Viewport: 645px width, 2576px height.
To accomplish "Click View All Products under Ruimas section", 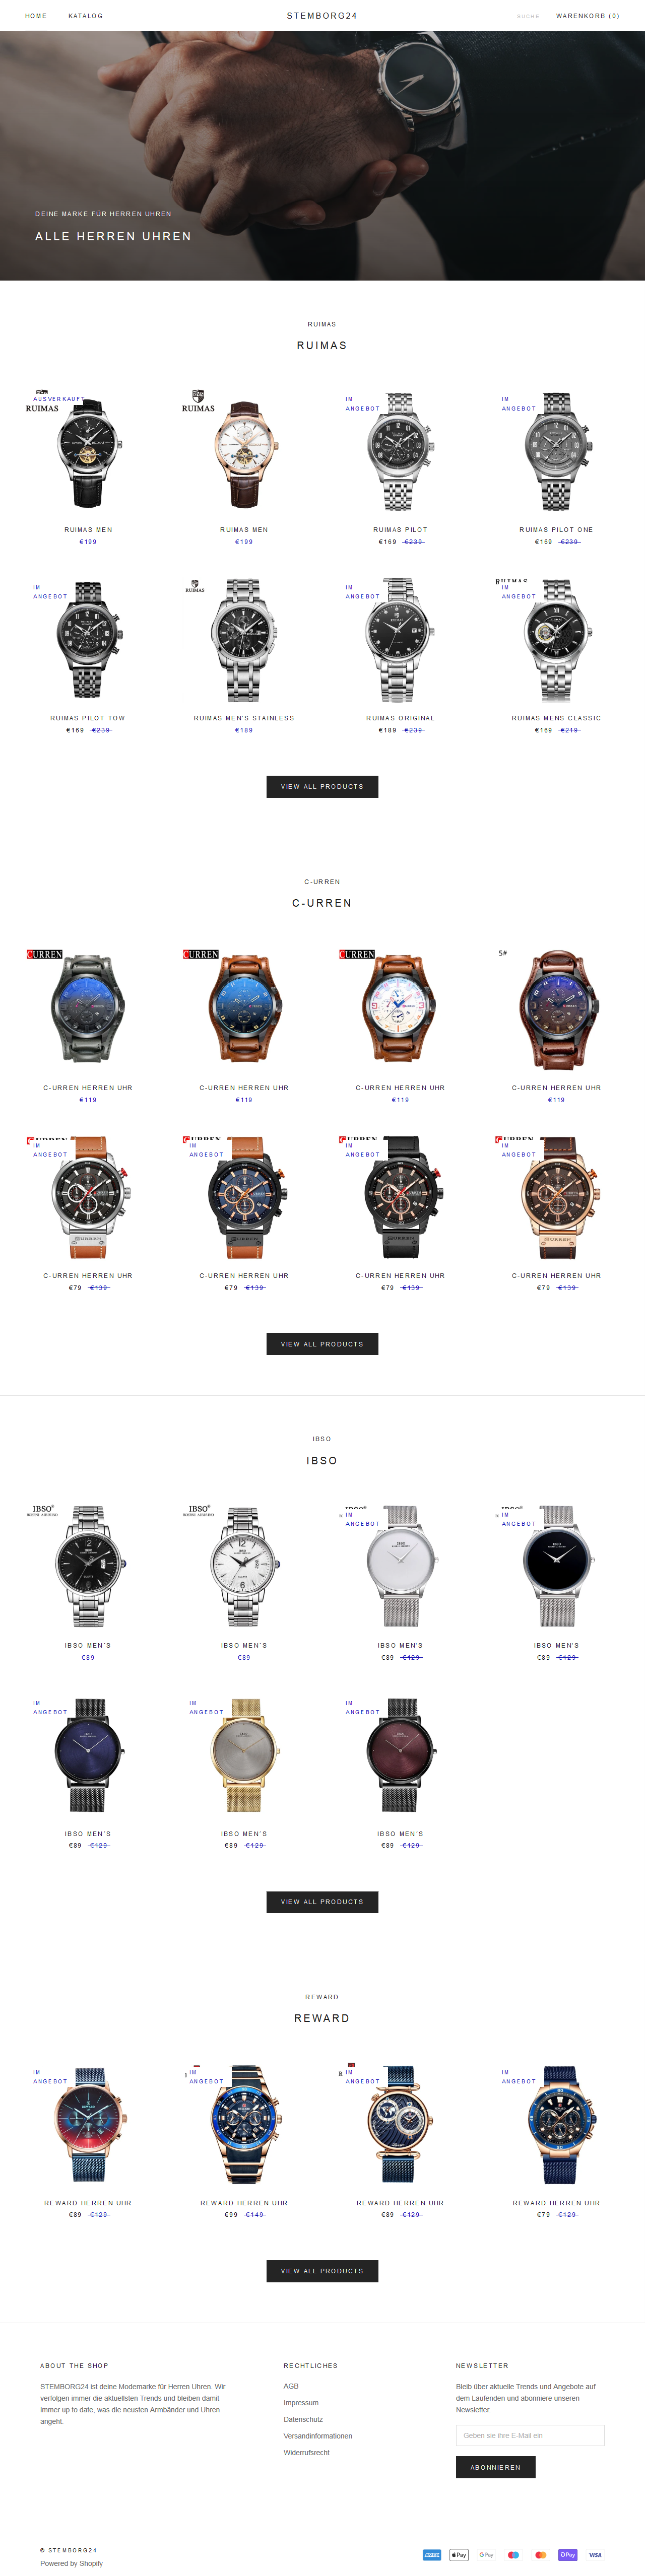I will [x=322, y=787].
